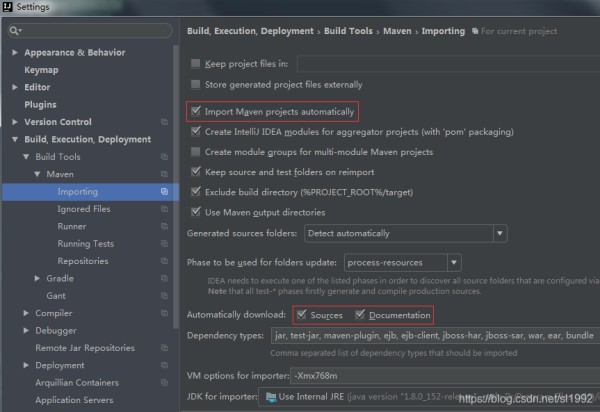Viewport: 600px width, 412px height.
Task: Uncheck automatic download of Documentation
Action: pyautogui.click(x=360, y=315)
